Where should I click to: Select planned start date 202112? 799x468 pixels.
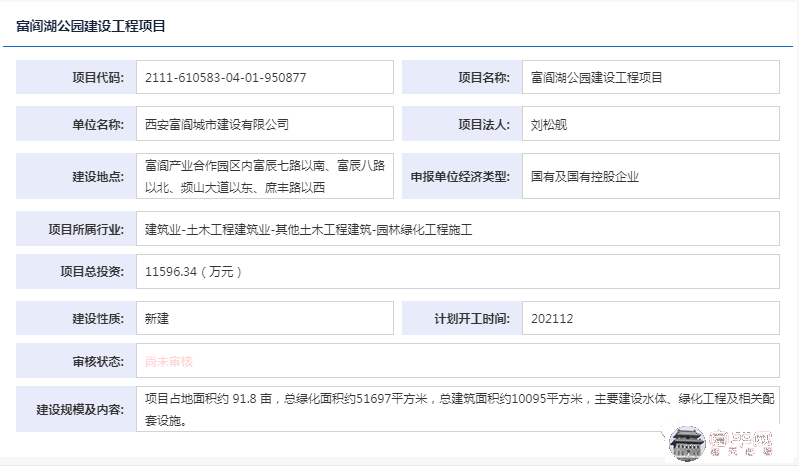[552, 319]
